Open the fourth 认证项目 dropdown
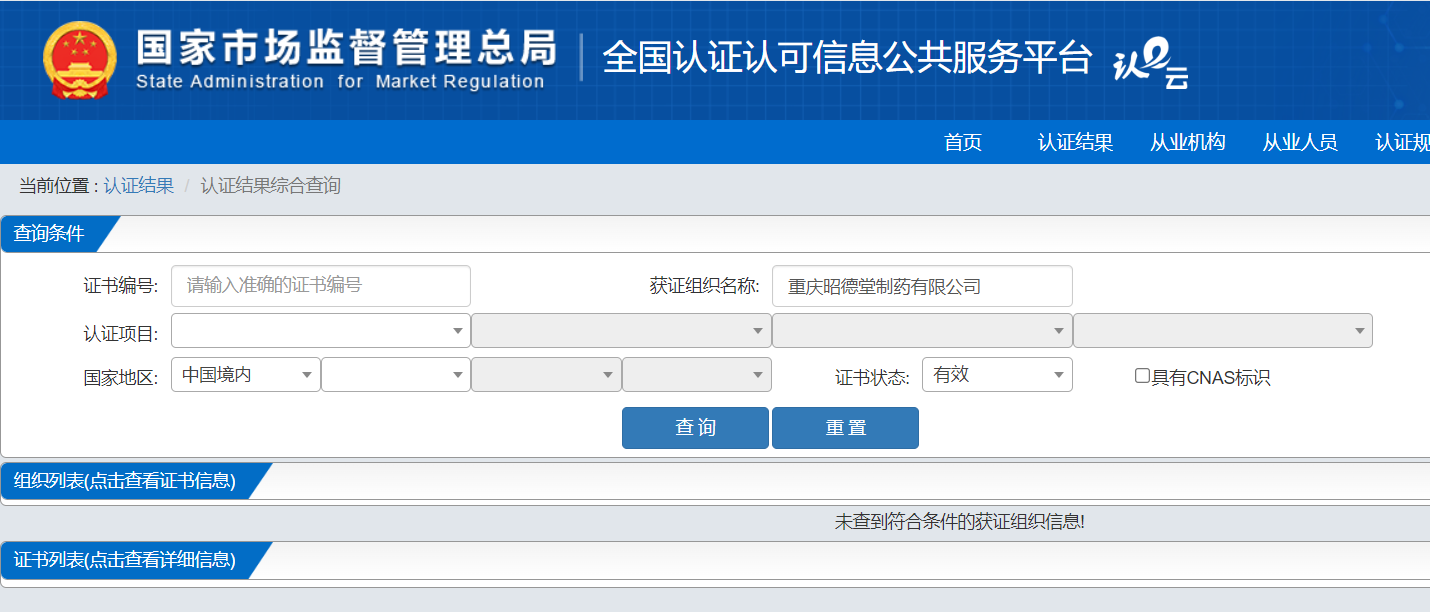 pos(1223,330)
